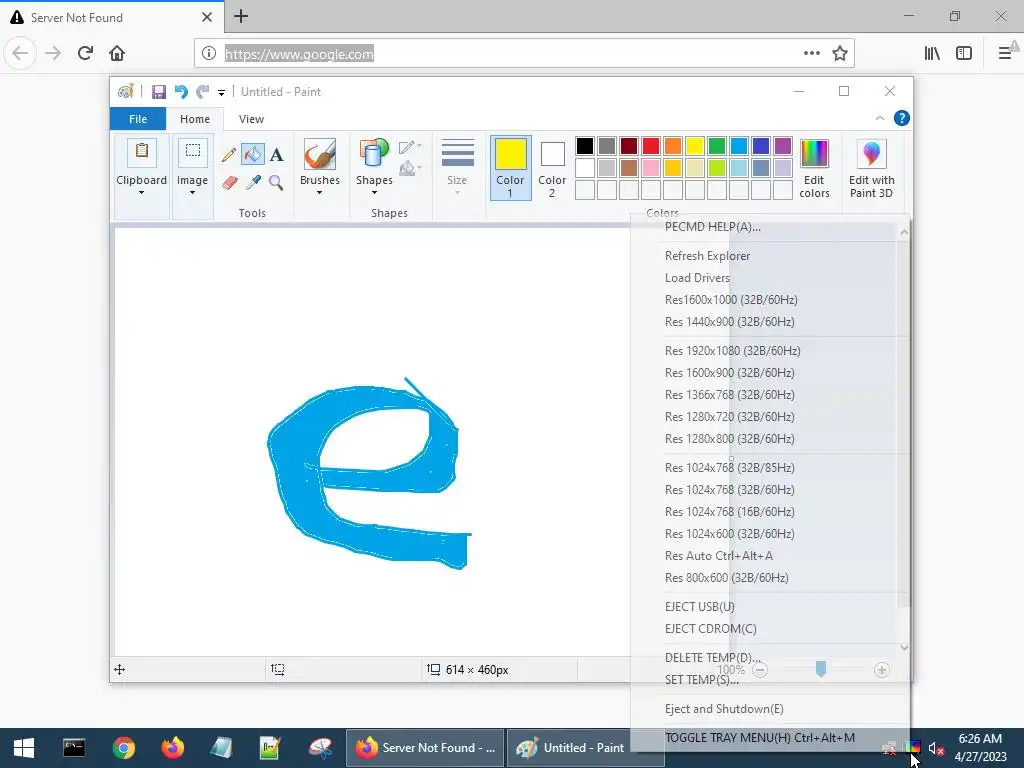Click Edit with Paint 3D
The image size is (1024, 768).
pyautogui.click(x=871, y=168)
